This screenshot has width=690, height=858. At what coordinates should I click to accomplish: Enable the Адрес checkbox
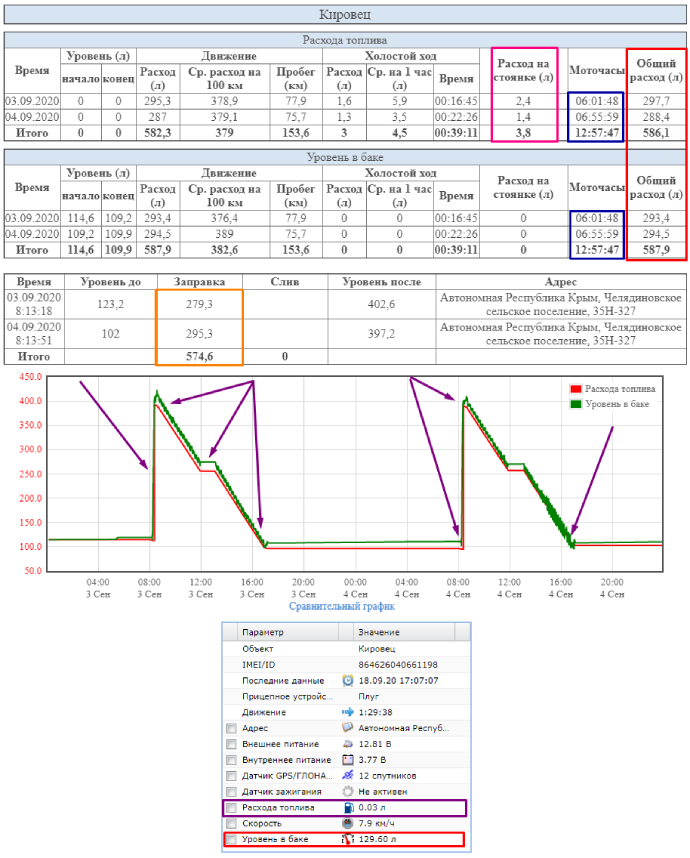tap(231, 728)
